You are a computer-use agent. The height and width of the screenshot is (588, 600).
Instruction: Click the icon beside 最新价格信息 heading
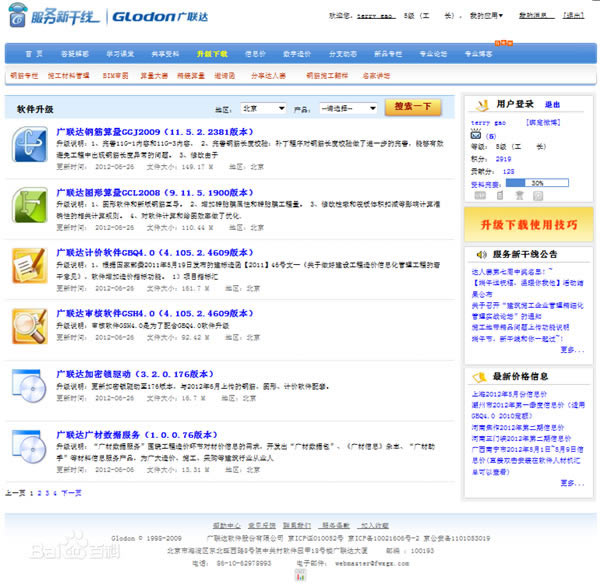coord(479,377)
